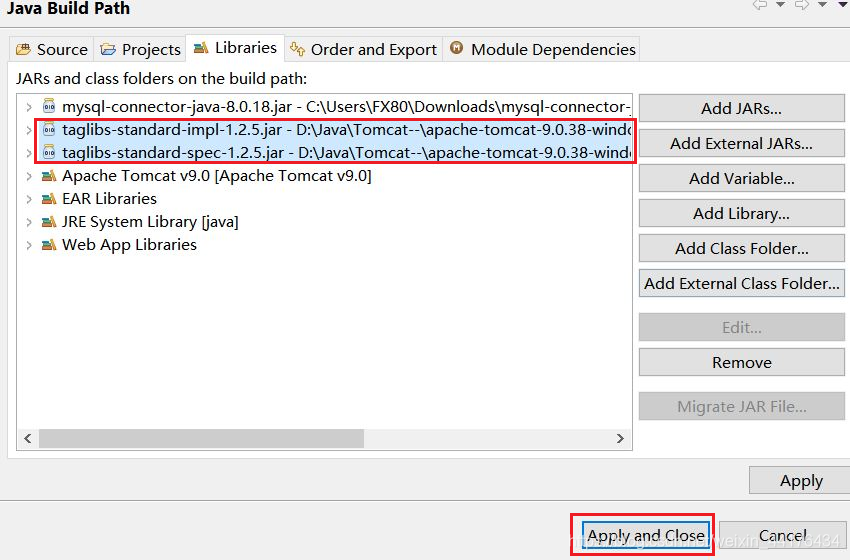The height and width of the screenshot is (560, 850).
Task: Expand the taglibs-standard-spec-1.2.5.jar entry
Action: [x=29, y=153]
